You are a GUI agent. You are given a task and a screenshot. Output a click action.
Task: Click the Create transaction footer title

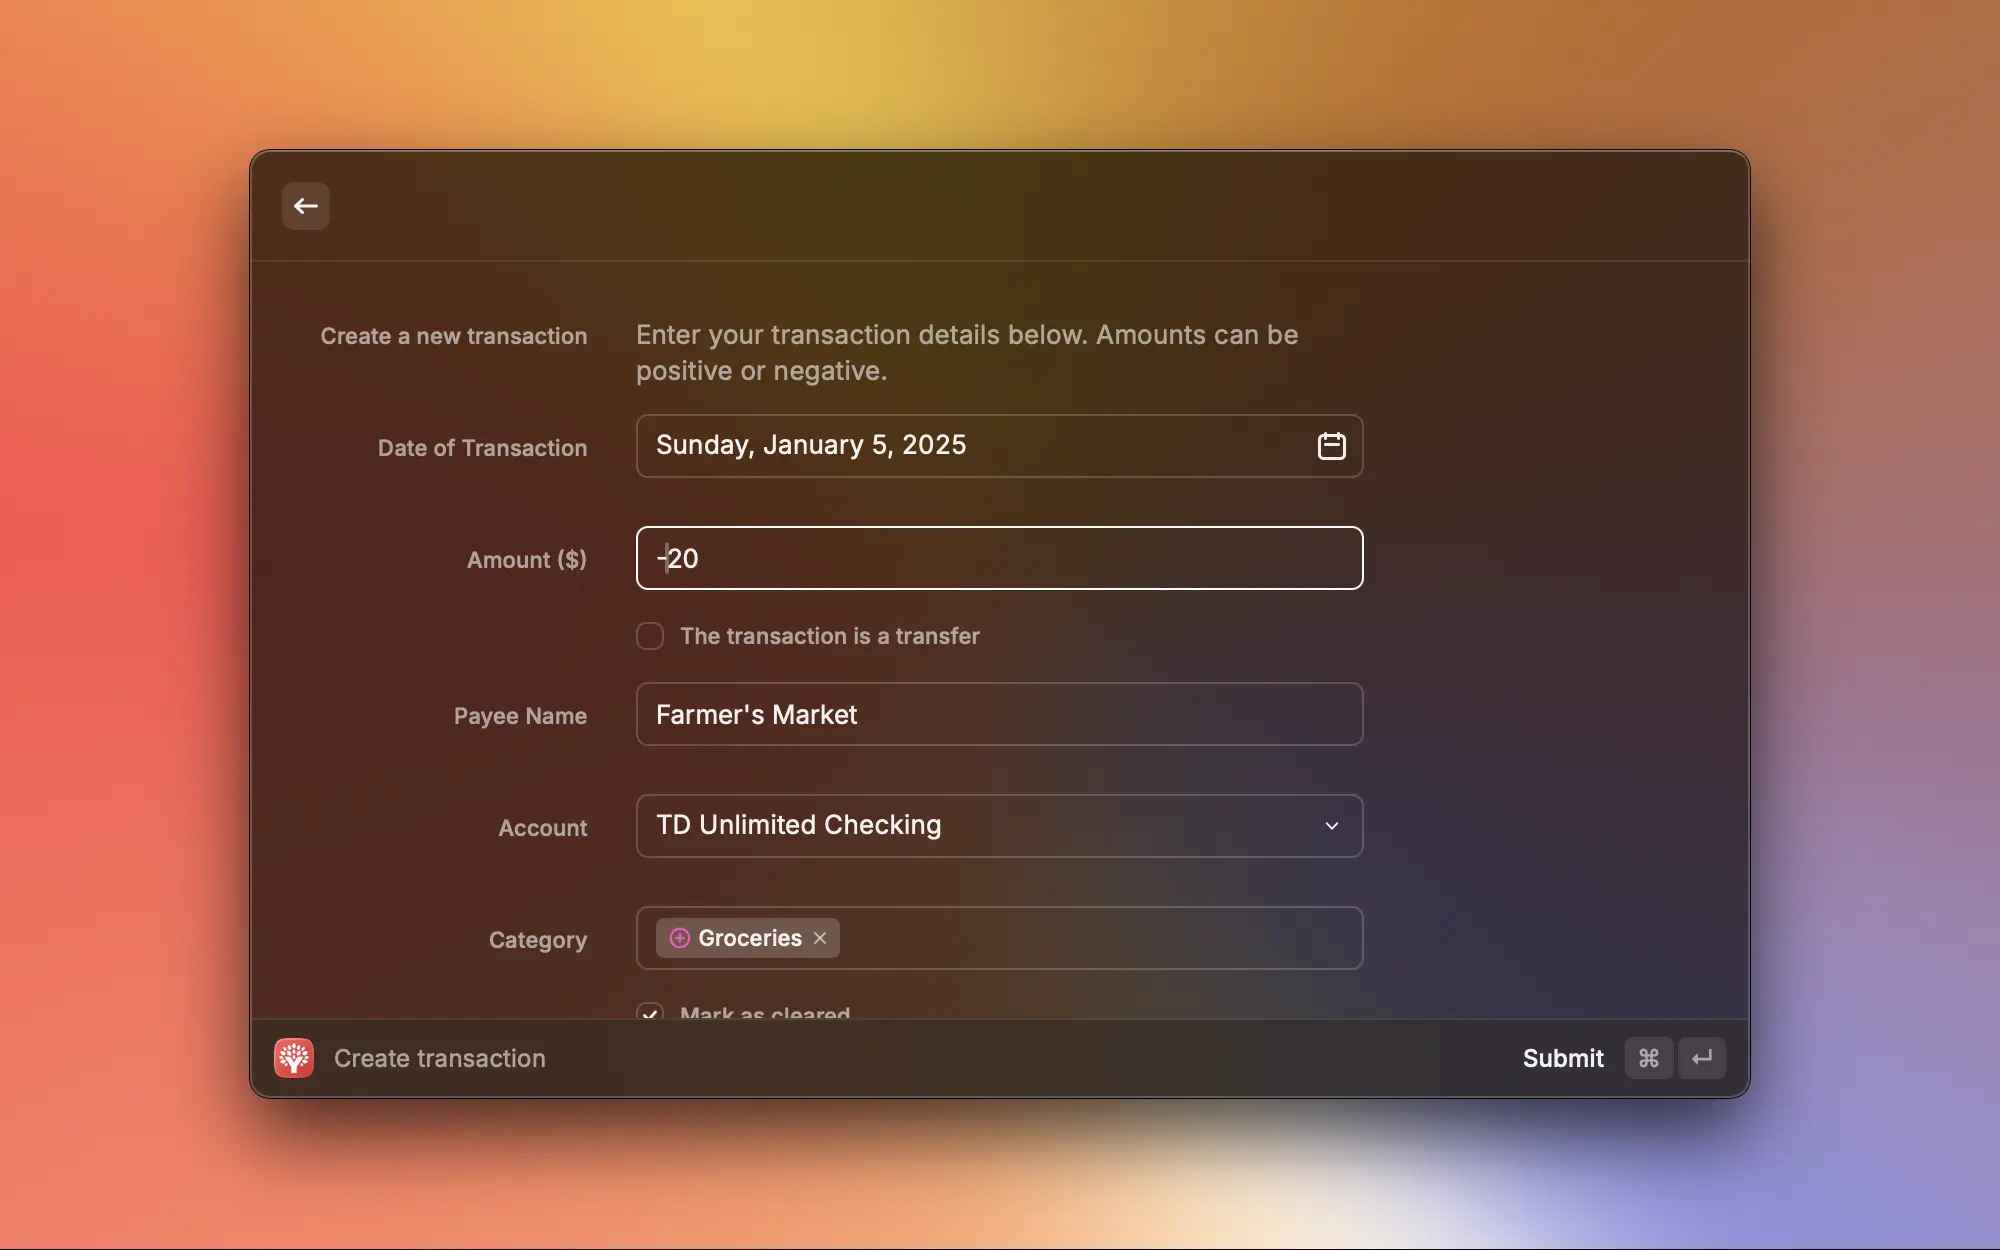click(440, 1058)
